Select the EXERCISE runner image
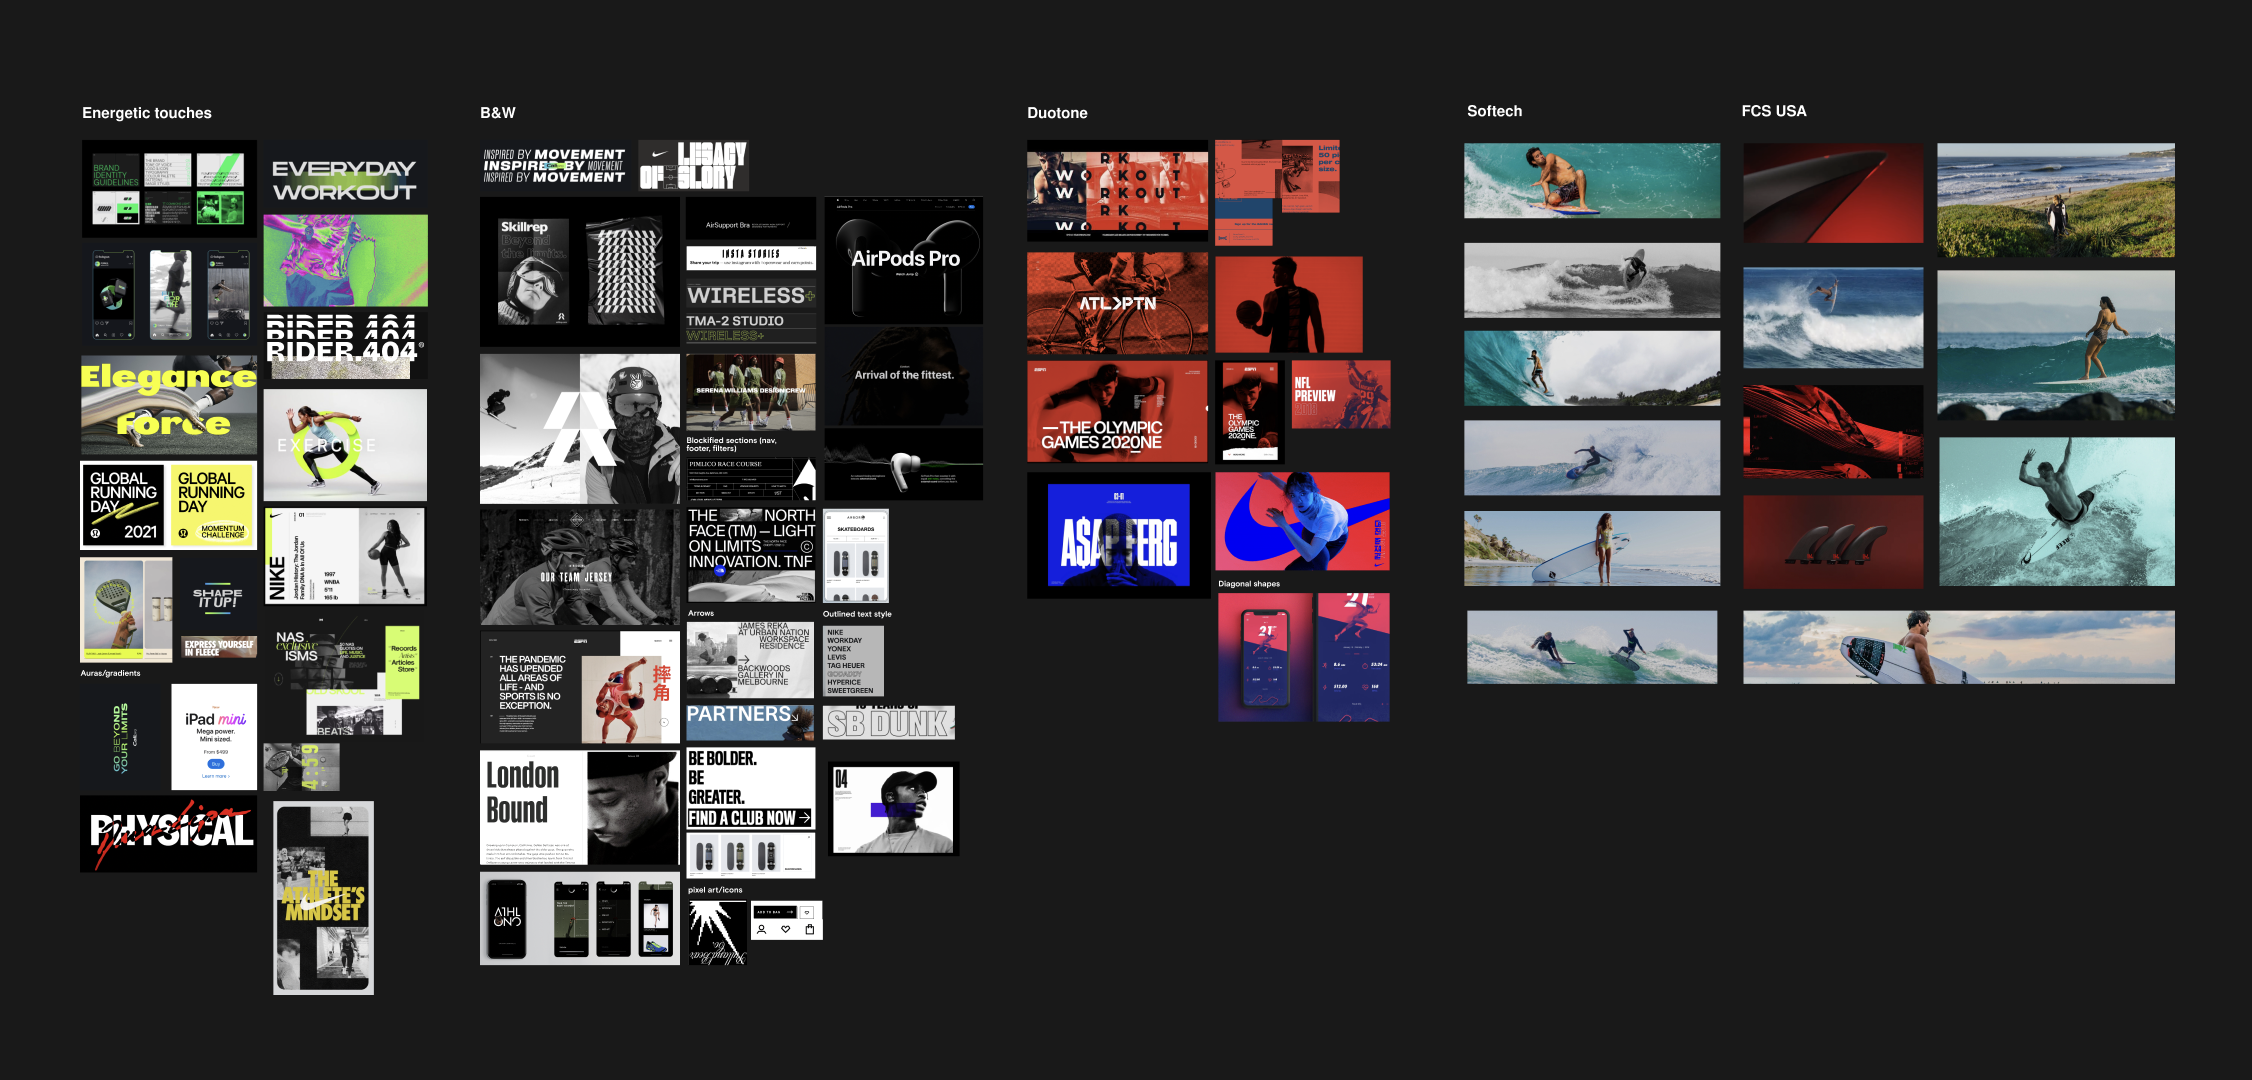This screenshot has height=1080, width=2252. [x=345, y=445]
